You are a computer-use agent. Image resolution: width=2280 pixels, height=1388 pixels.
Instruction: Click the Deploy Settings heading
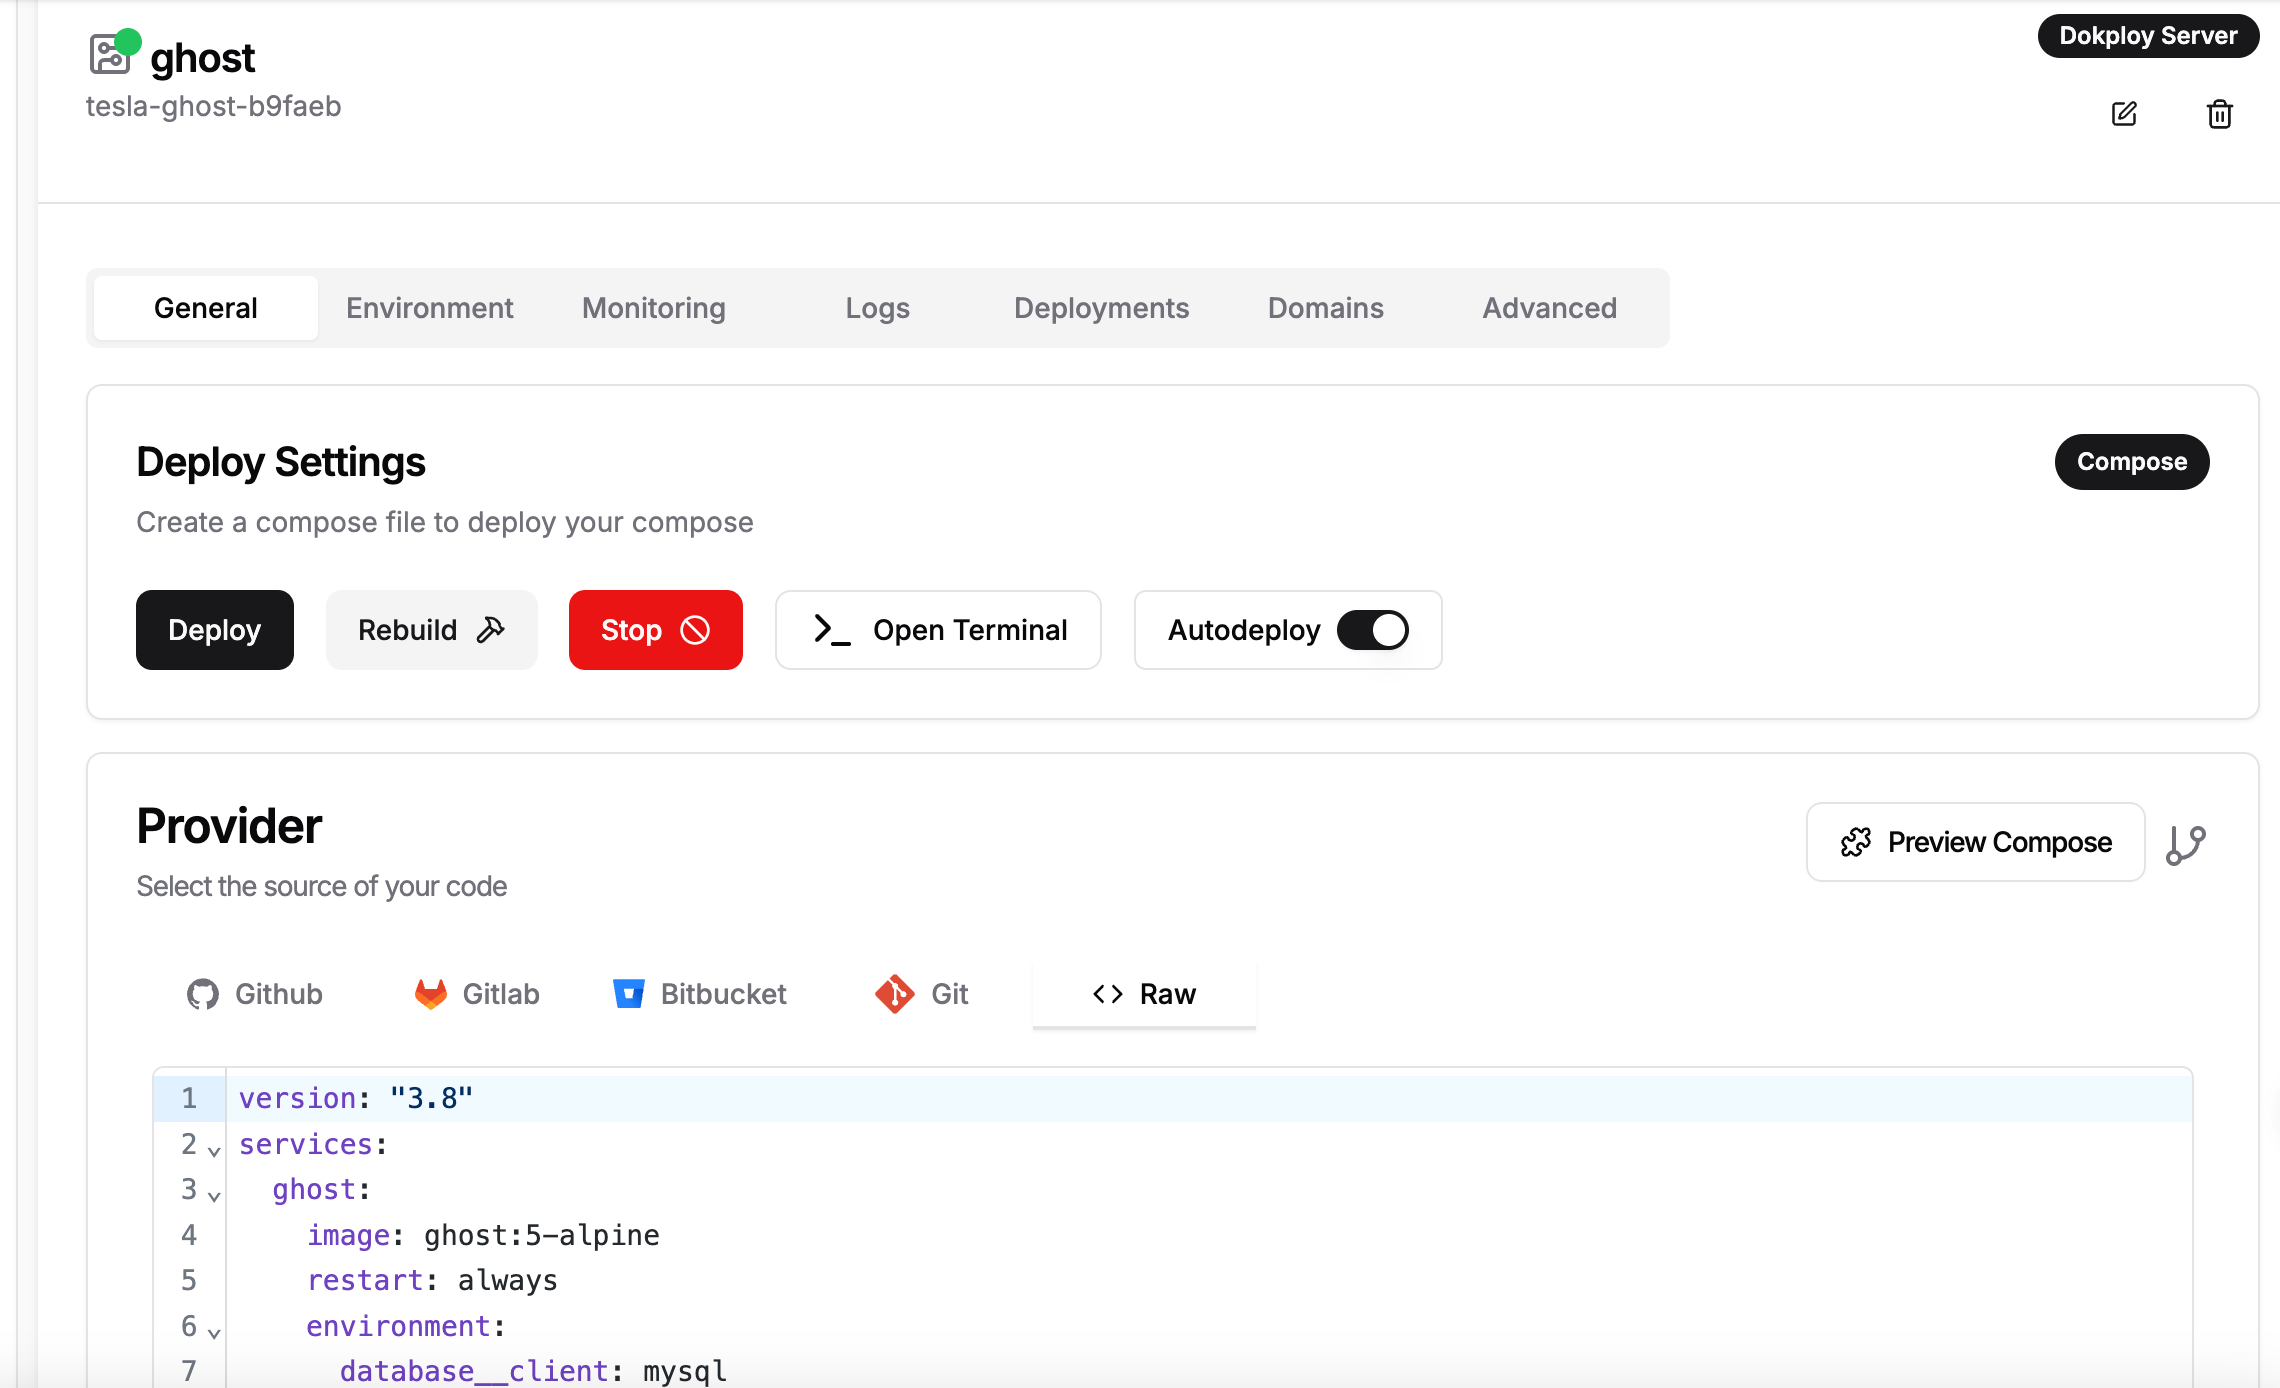[x=281, y=462]
